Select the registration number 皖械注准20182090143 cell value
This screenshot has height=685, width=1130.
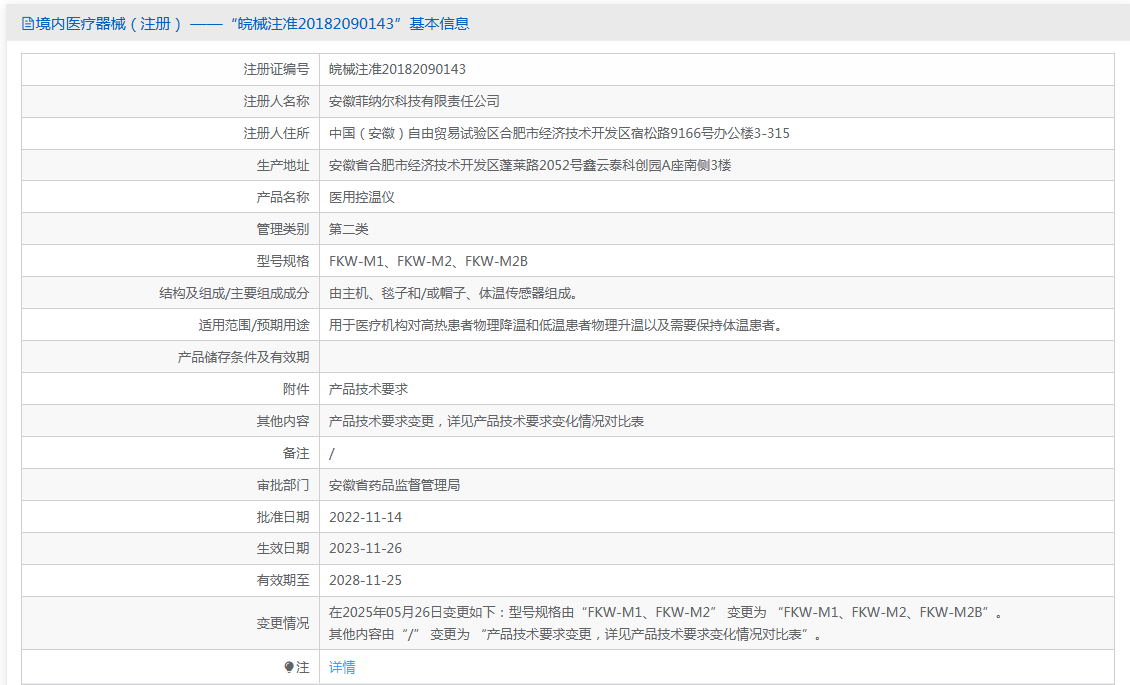tap(397, 69)
